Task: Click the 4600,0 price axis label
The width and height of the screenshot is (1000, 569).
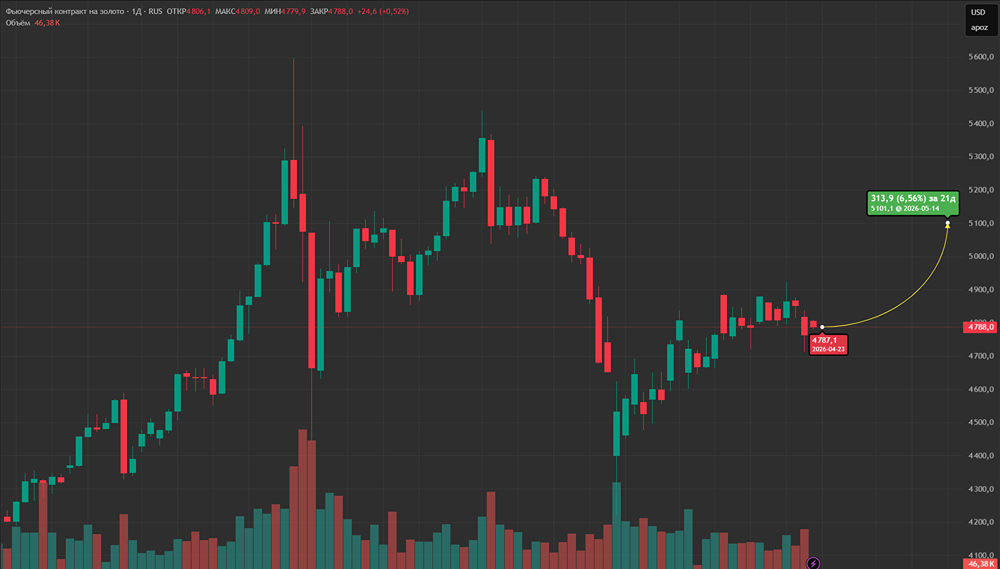Action: coord(981,389)
